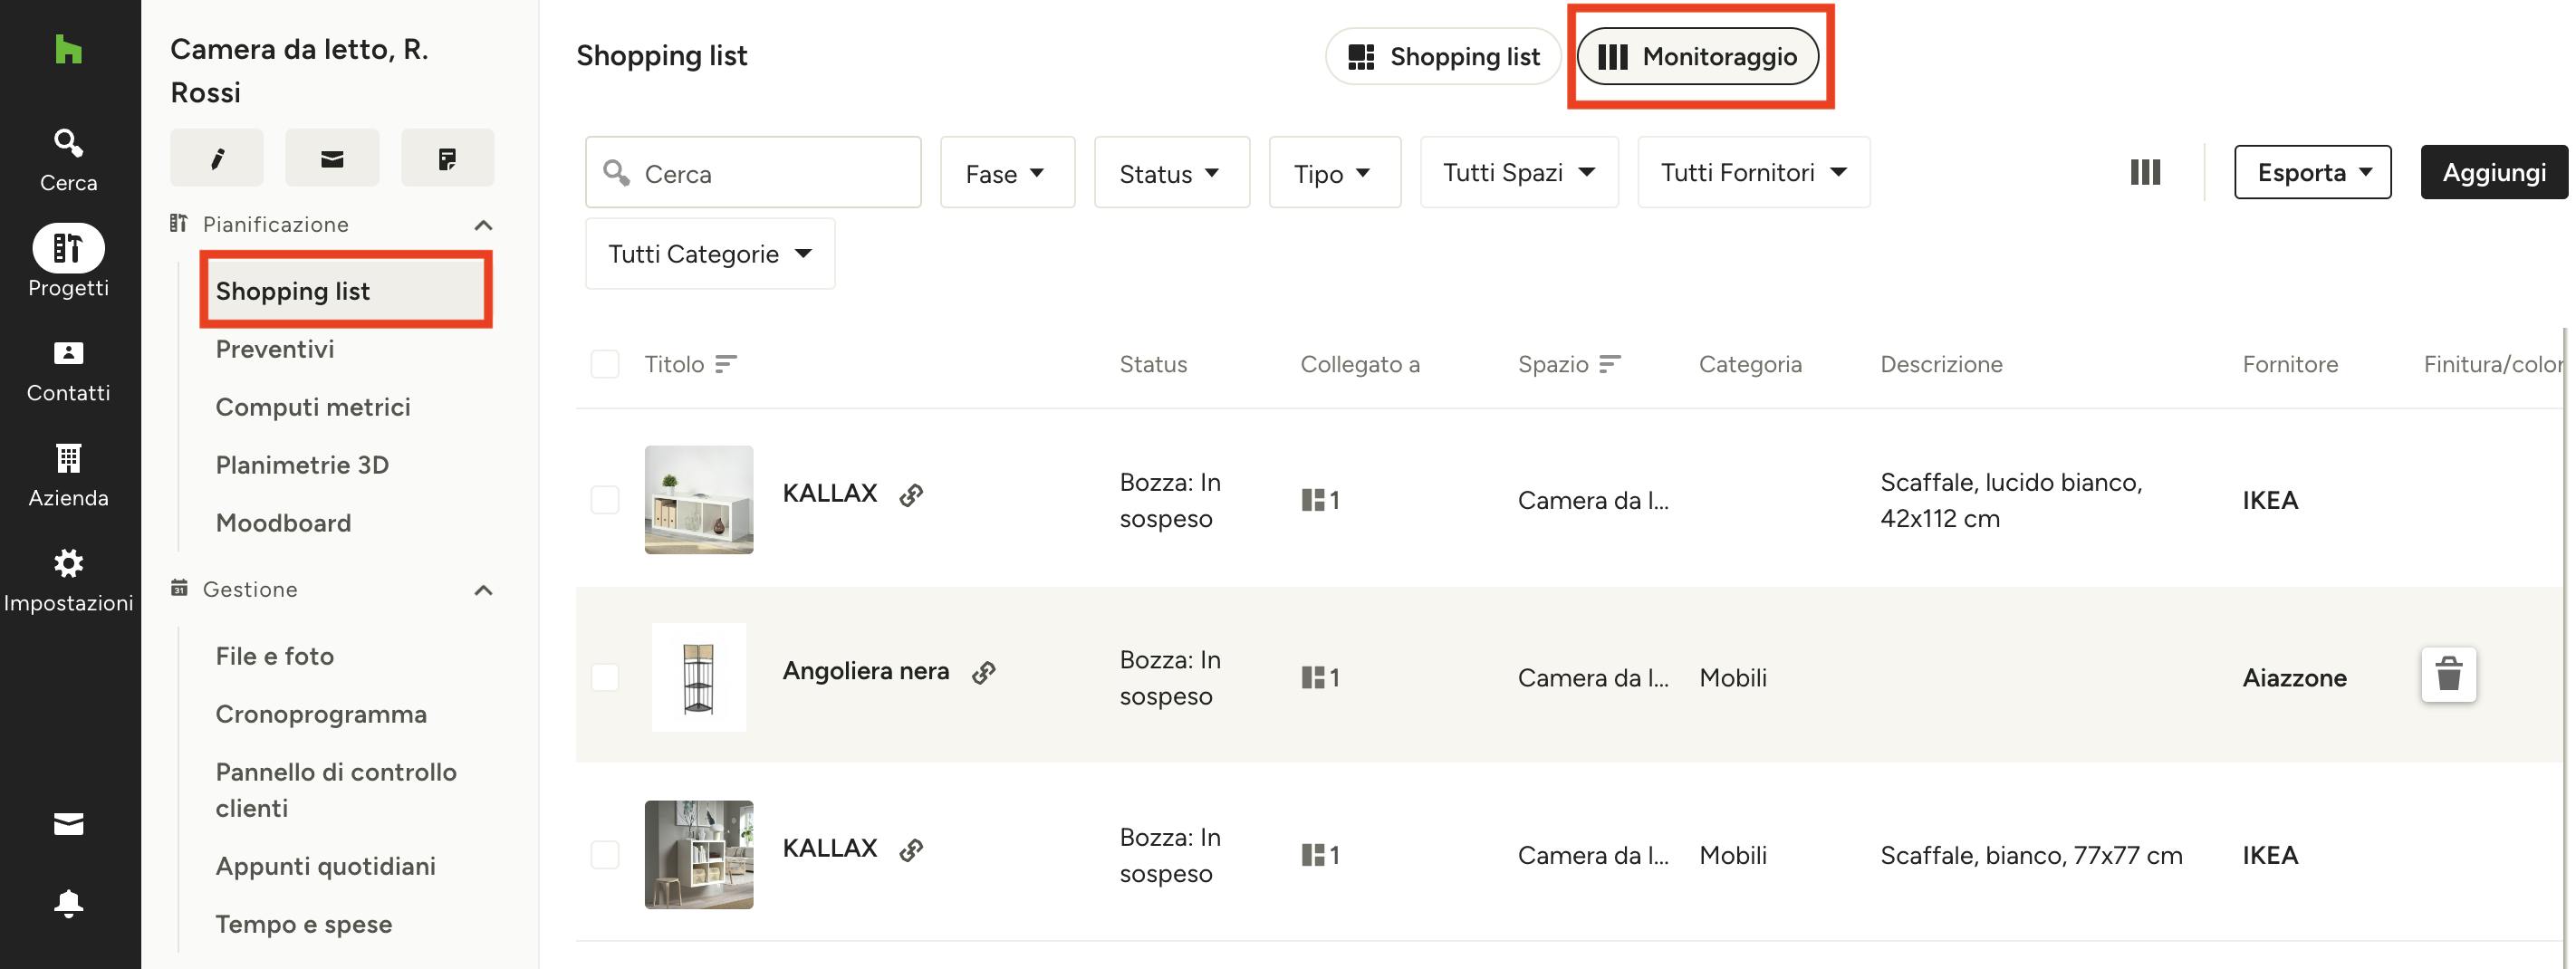Click the Angoliera nera title
Viewport: 2576px width, 969px height.
[866, 671]
